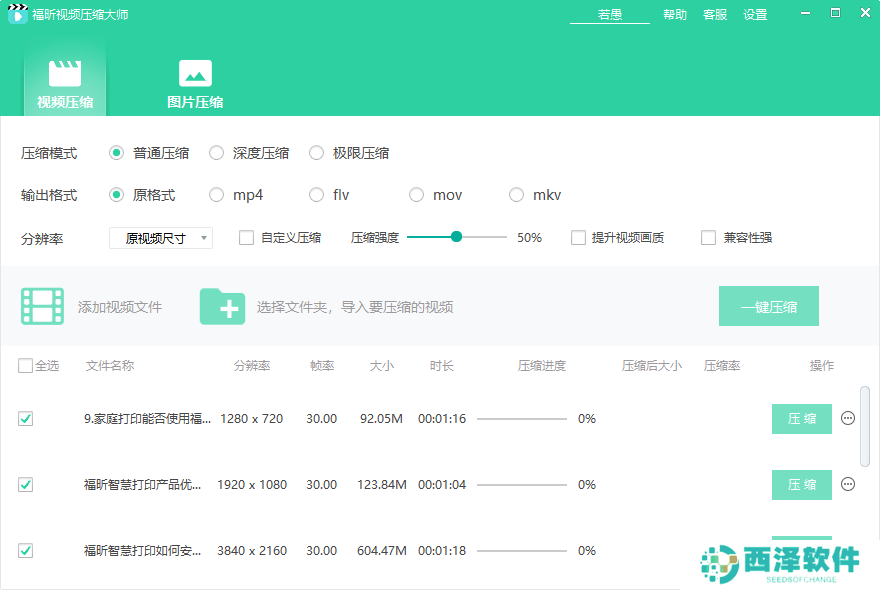This screenshot has width=880, height=590.
Task: Enable the 兼容性强 checkbox
Action: click(708, 237)
